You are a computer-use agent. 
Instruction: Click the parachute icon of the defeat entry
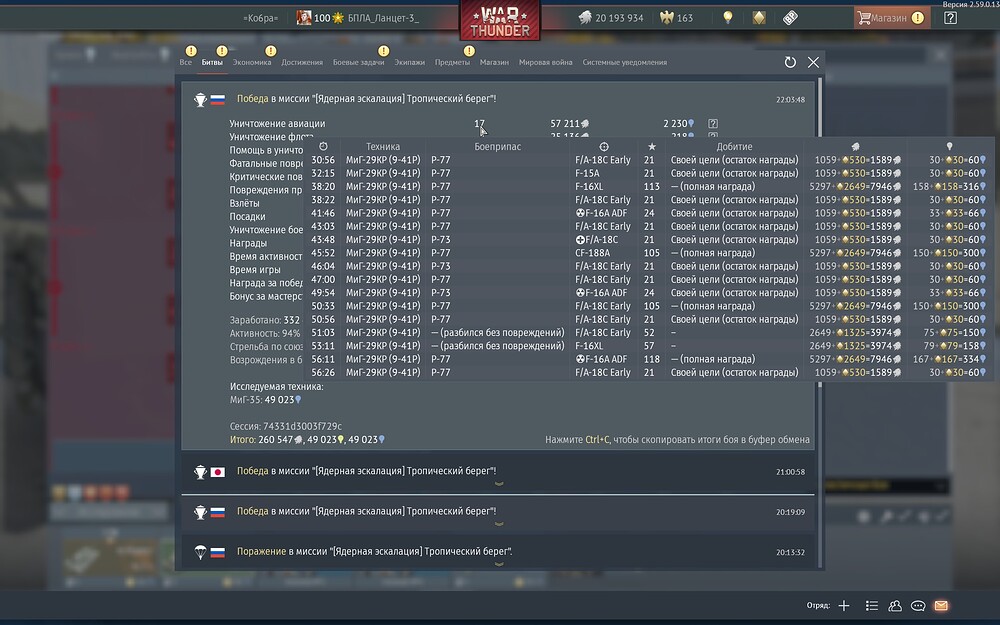[200, 552]
